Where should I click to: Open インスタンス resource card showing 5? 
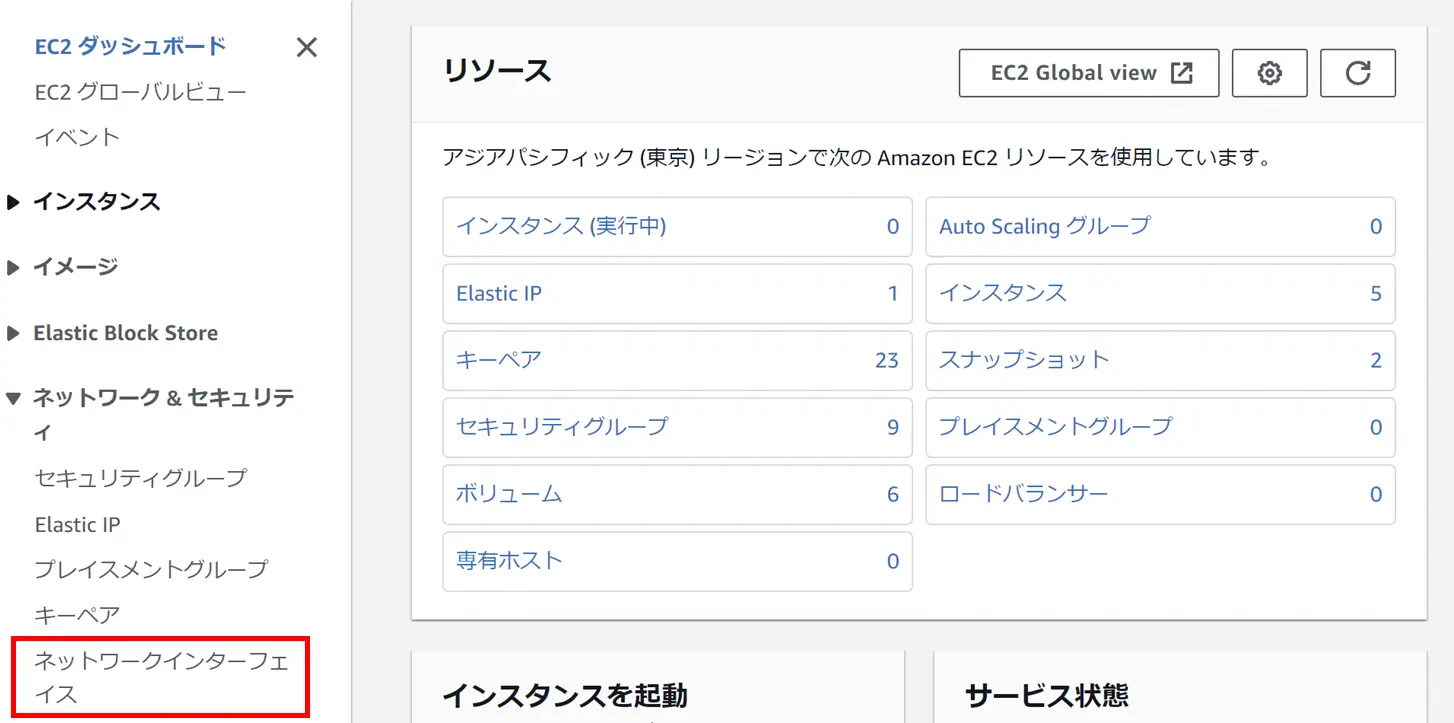[x=1160, y=294]
